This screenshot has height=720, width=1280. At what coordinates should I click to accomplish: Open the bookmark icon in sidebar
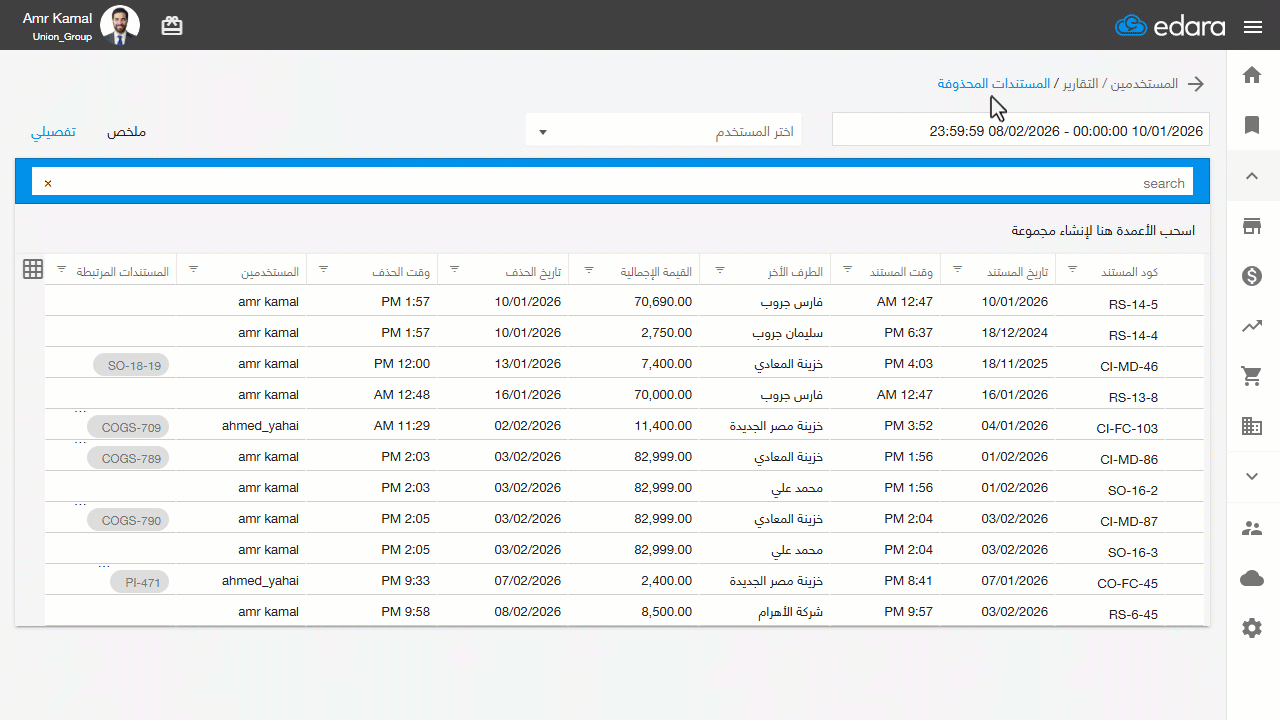tap(1252, 125)
